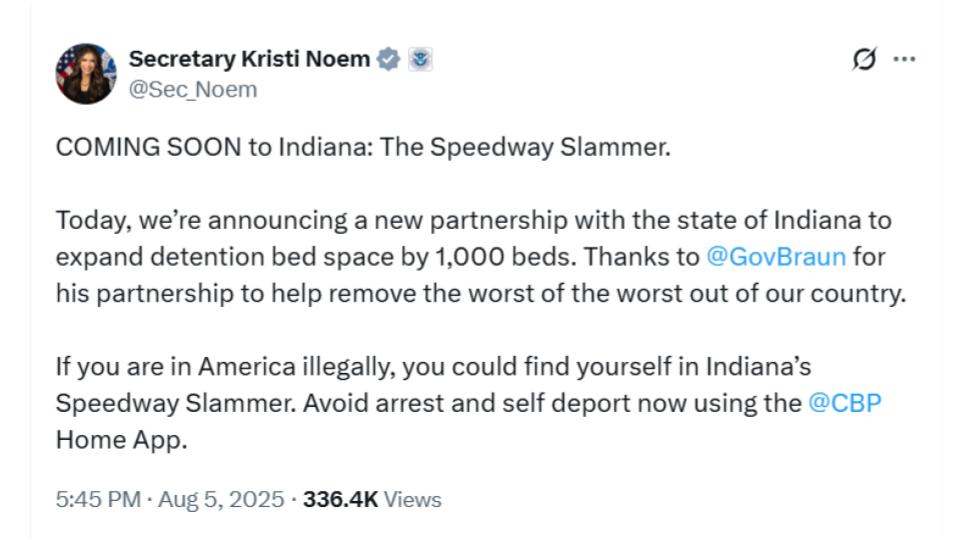Viewport: 960px width, 540px height.
Task: Click the "Secretary Kristi Noem" display name
Action: tap(249, 60)
